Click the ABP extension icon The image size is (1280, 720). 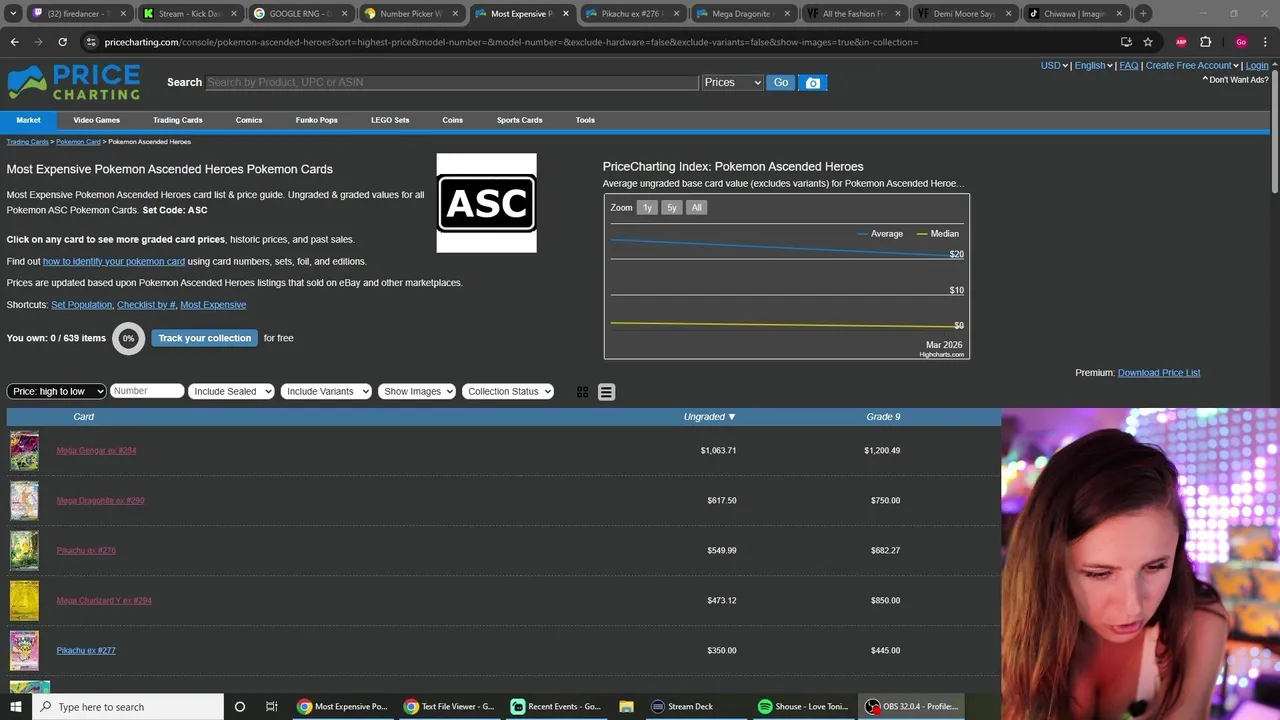click(x=1181, y=42)
